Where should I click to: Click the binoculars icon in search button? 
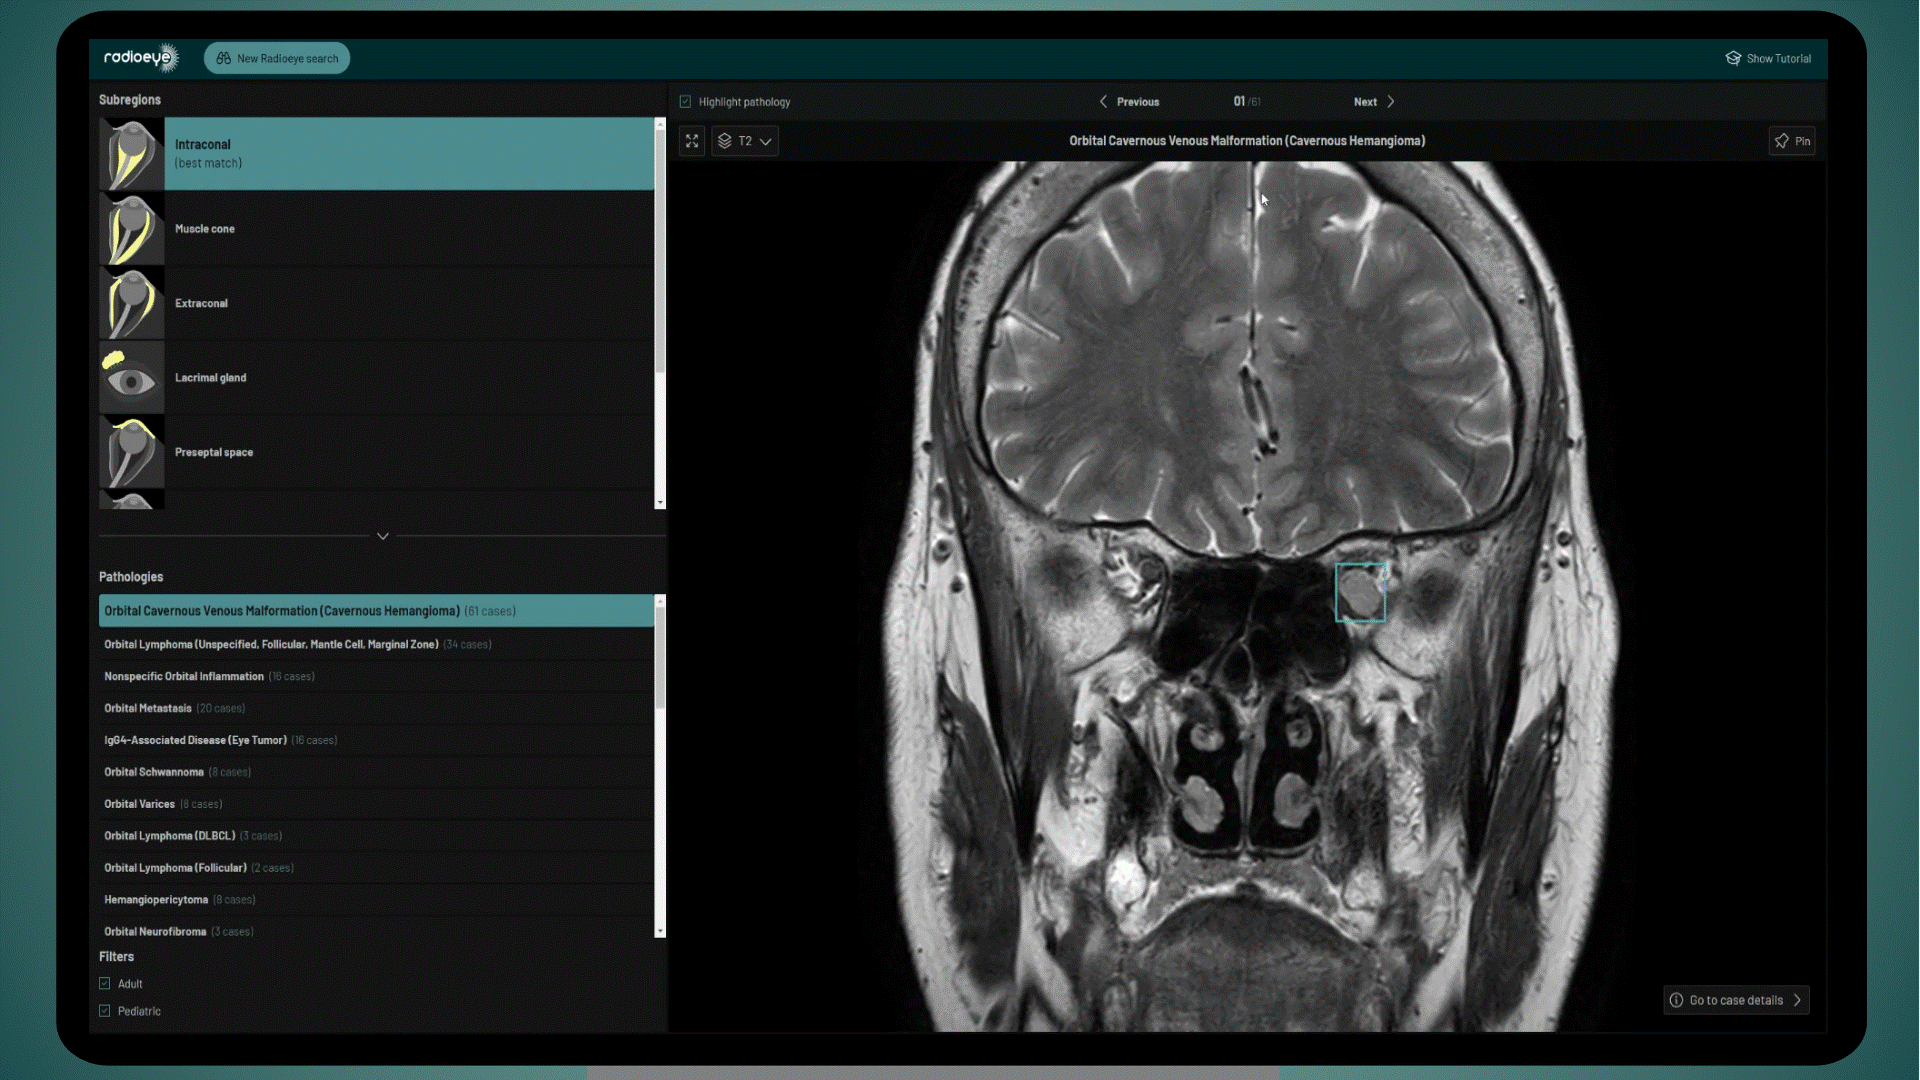coord(224,58)
